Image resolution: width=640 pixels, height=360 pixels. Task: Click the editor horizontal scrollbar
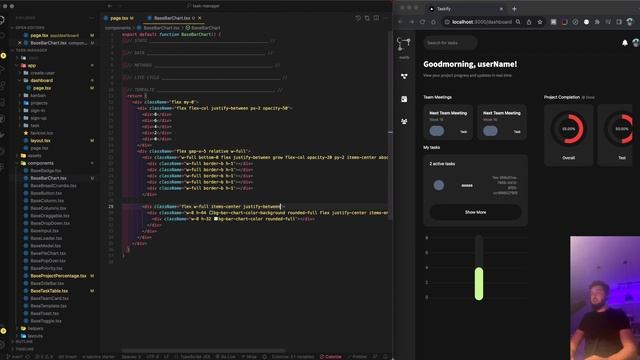203,350
